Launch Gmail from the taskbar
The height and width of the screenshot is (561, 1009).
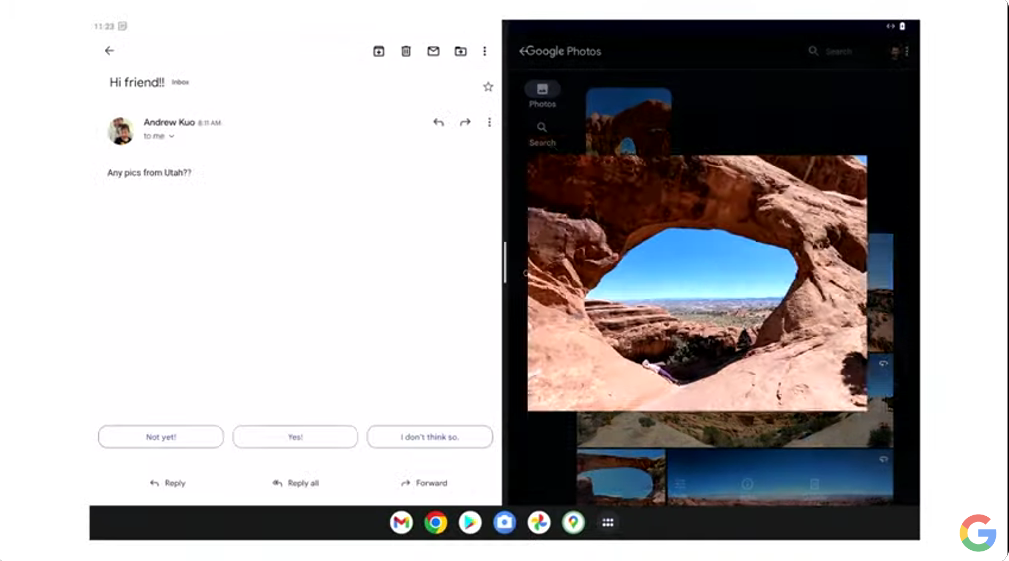[401, 522]
